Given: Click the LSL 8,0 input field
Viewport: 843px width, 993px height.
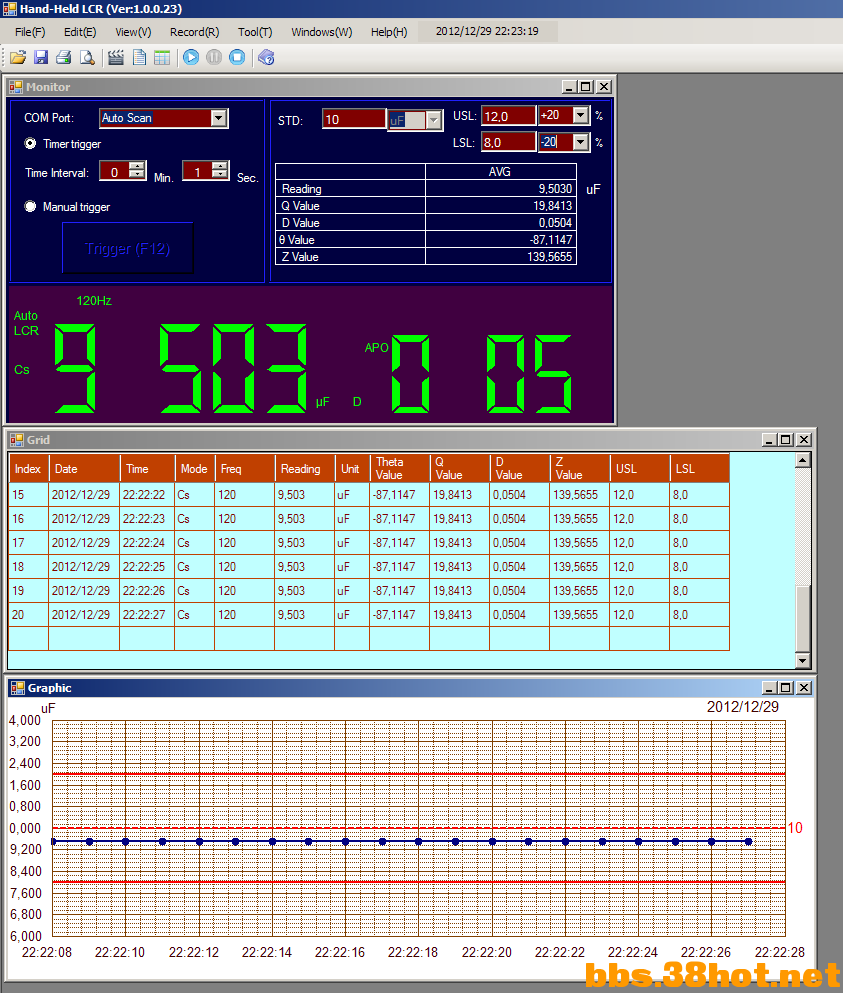Looking at the screenshot, I should click(509, 142).
